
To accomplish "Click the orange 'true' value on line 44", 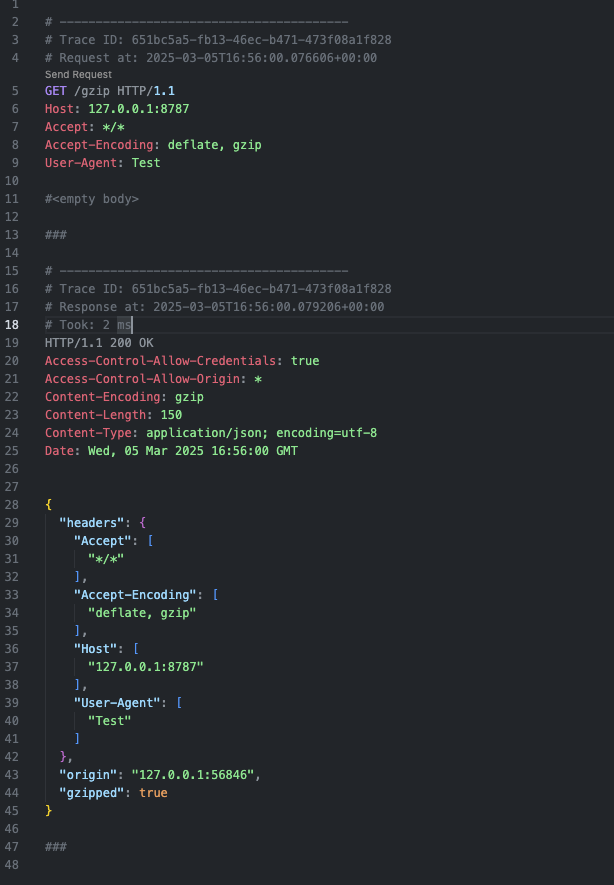I will coord(154,794).
